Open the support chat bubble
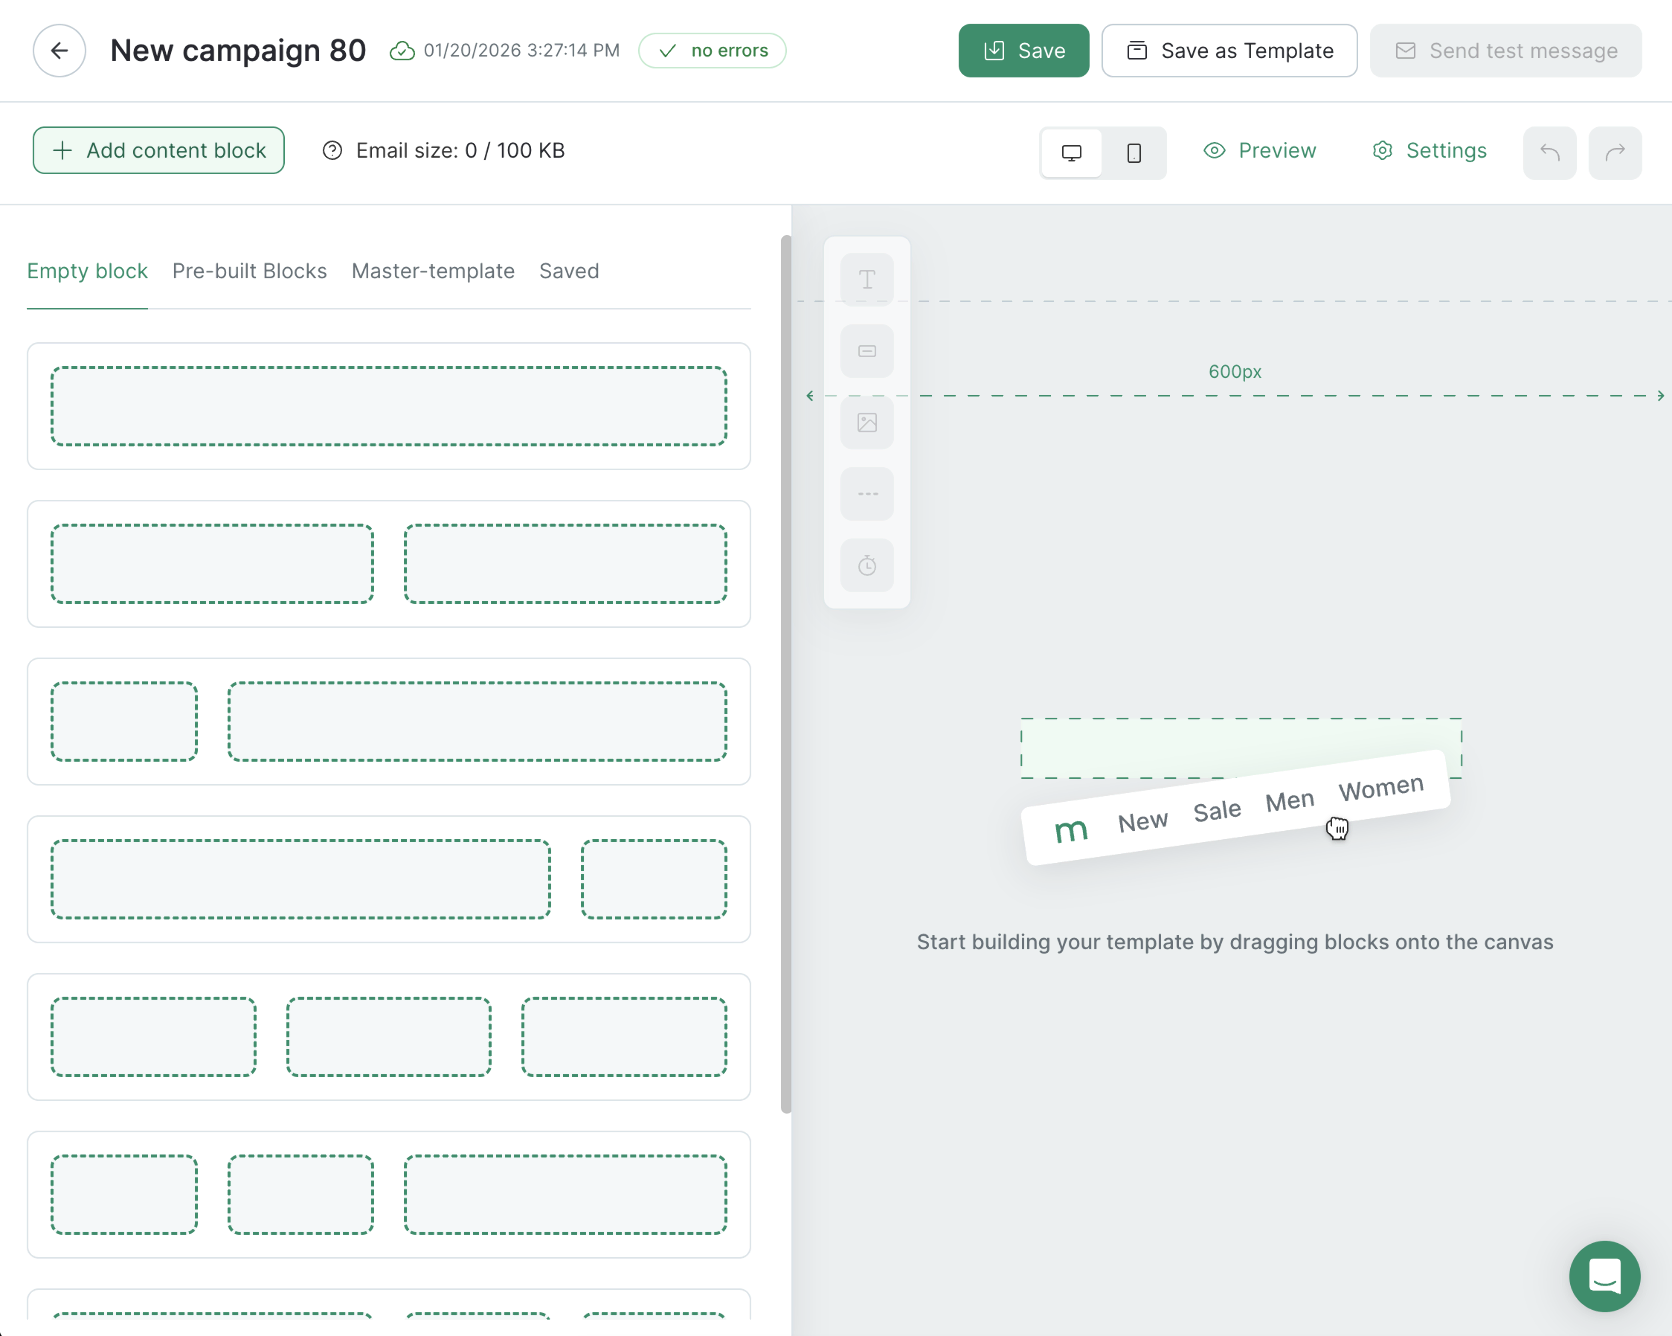 [x=1604, y=1277]
